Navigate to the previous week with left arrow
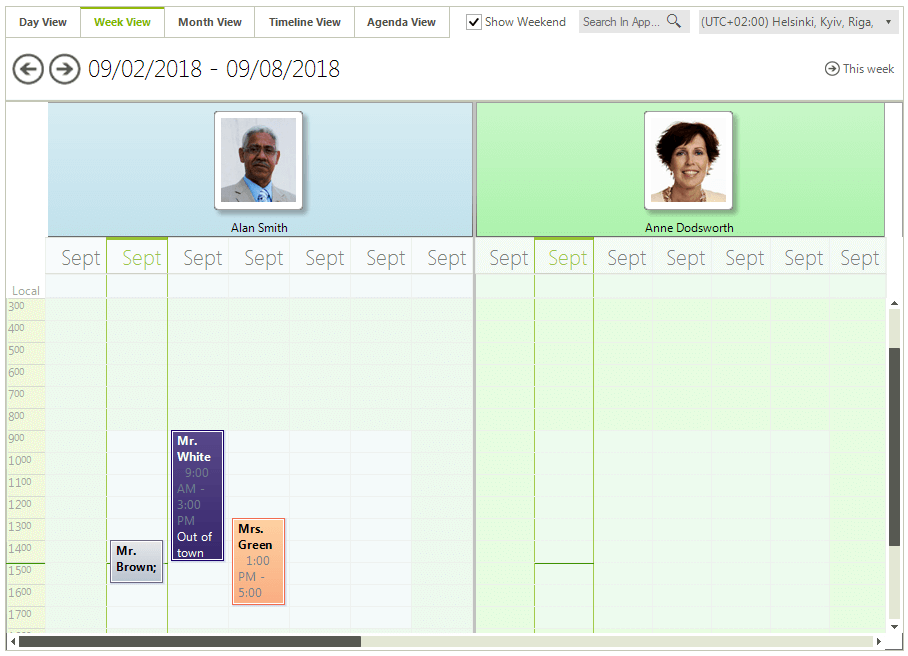The height and width of the screenshot is (656, 908). pyautogui.click(x=28, y=69)
